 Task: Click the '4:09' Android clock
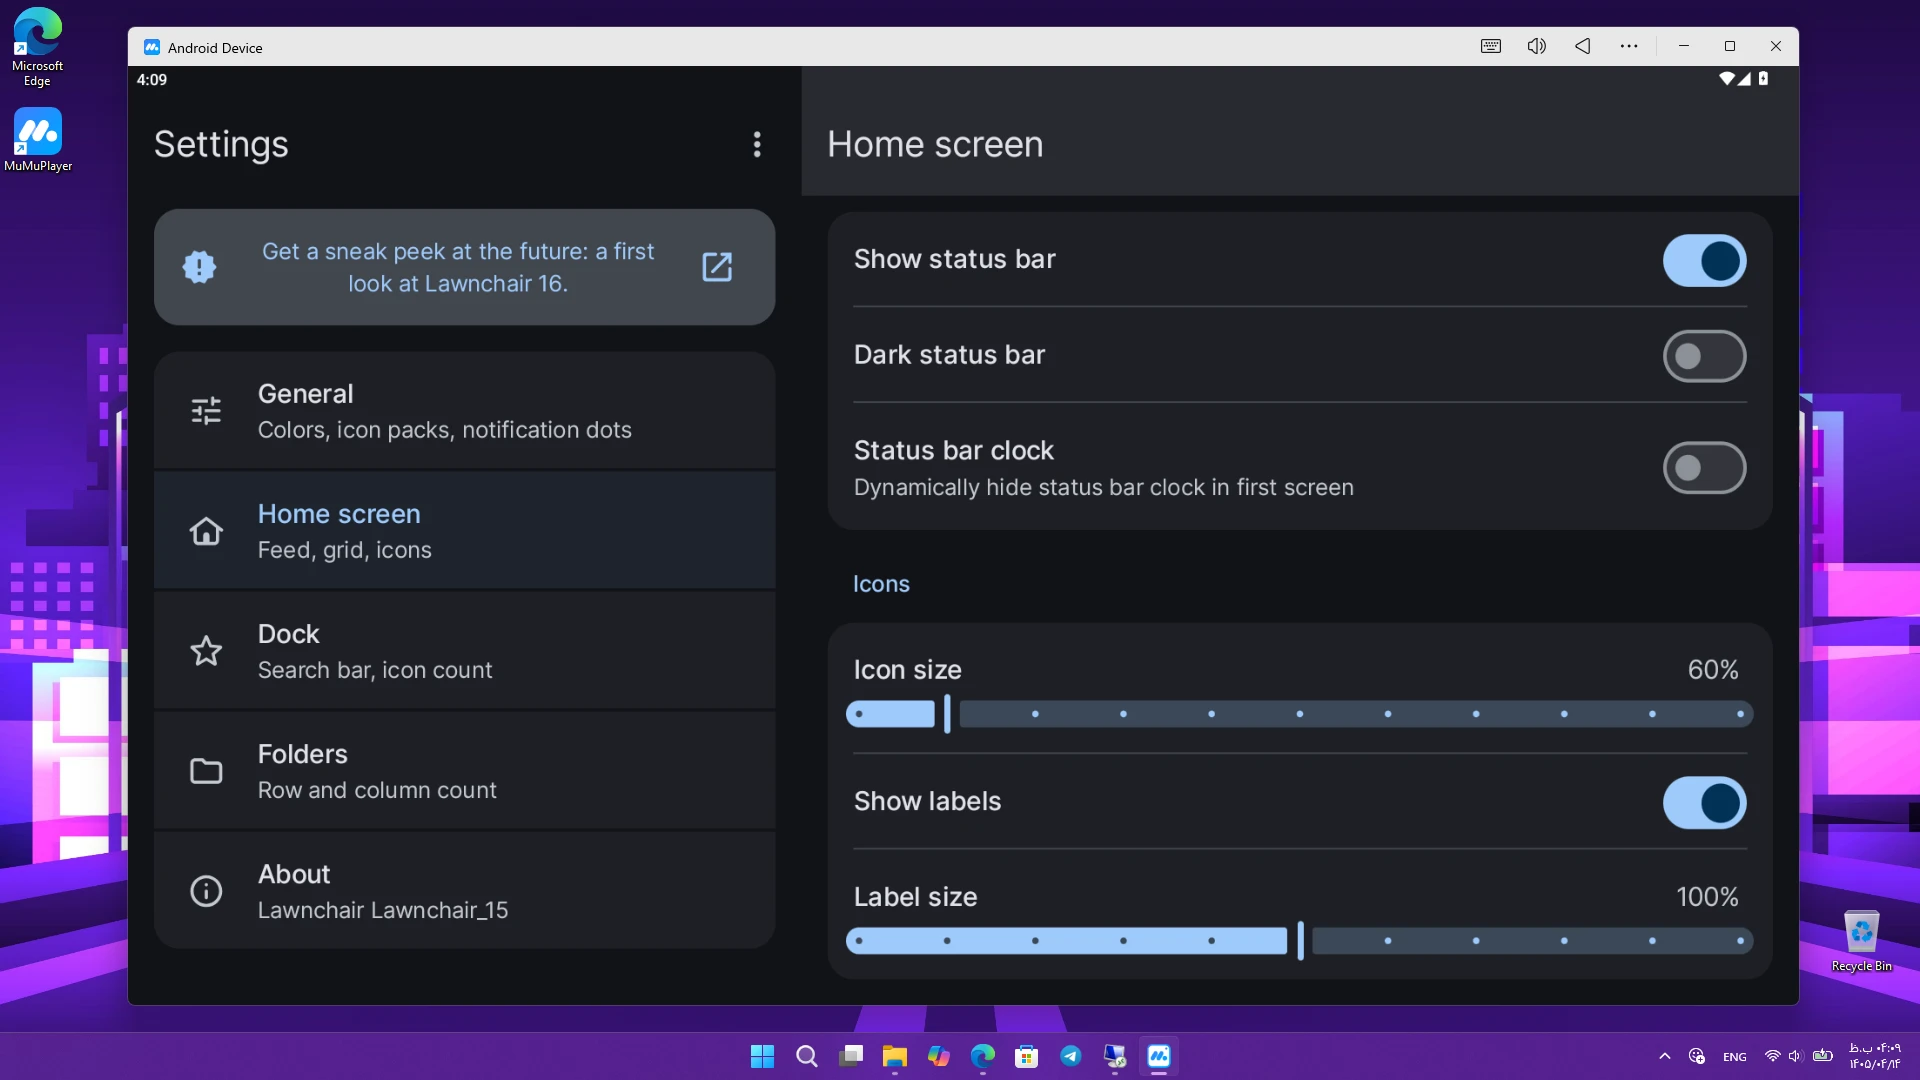click(x=152, y=80)
